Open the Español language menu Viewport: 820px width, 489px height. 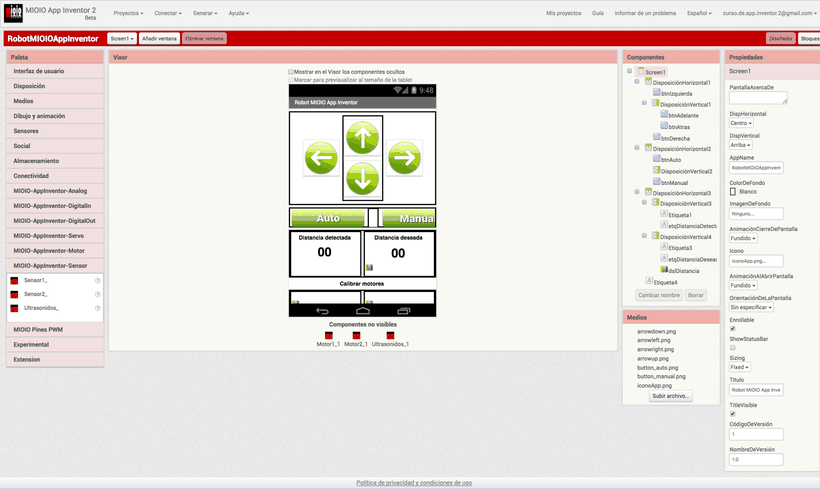[699, 13]
